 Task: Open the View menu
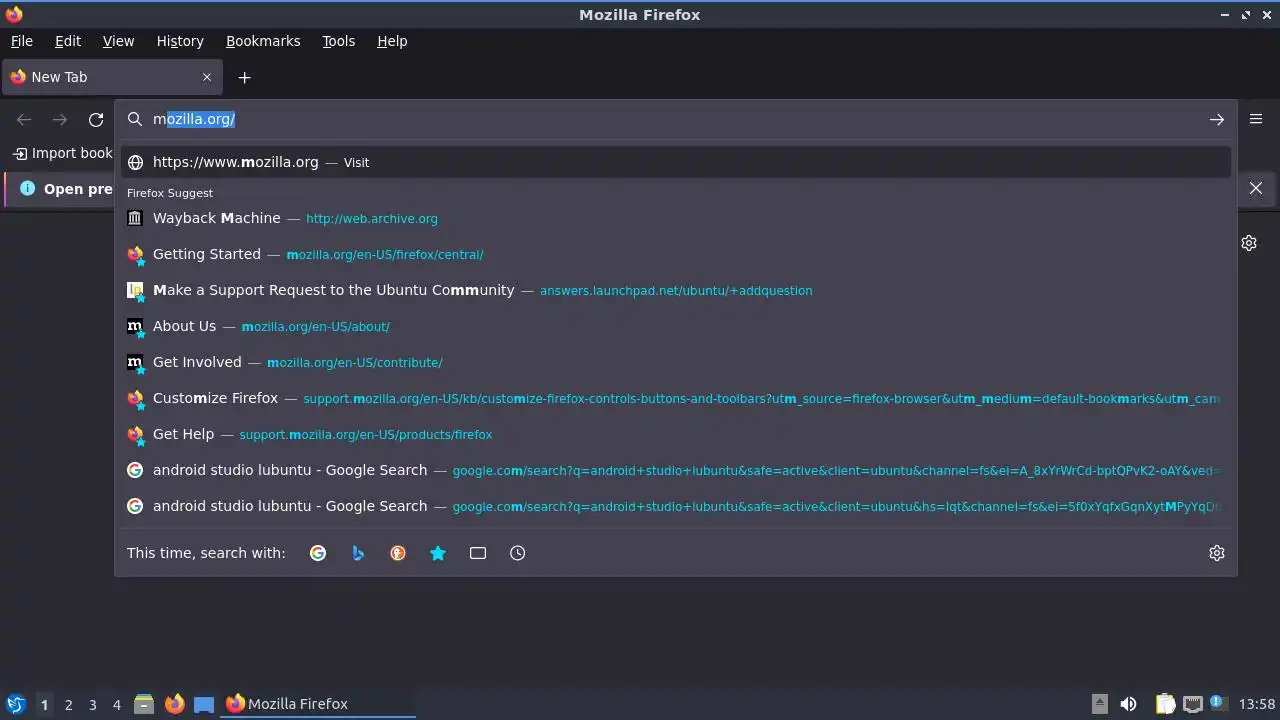[x=118, y=41]
